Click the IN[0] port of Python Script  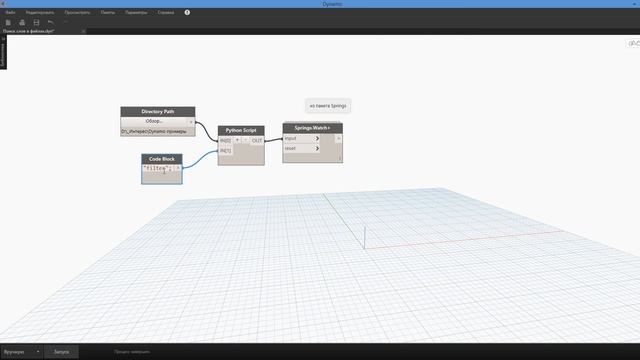[x=225, y=140]
